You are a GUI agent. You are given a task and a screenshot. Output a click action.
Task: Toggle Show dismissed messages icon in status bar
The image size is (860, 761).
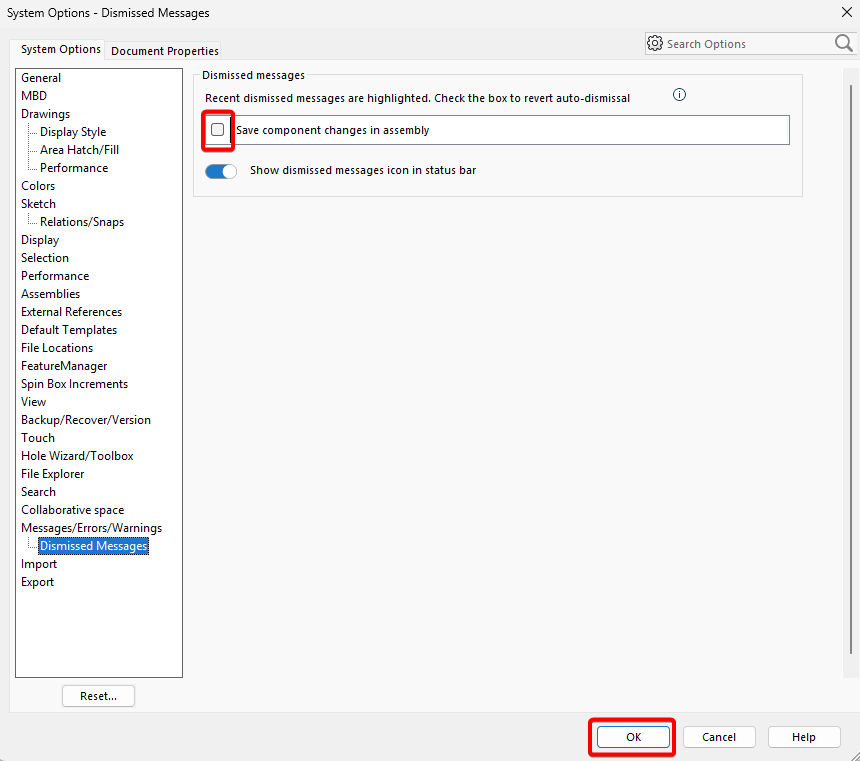[221, 171]
